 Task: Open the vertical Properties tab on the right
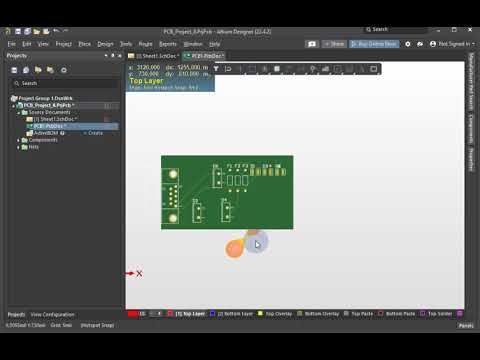pos(471,159)
